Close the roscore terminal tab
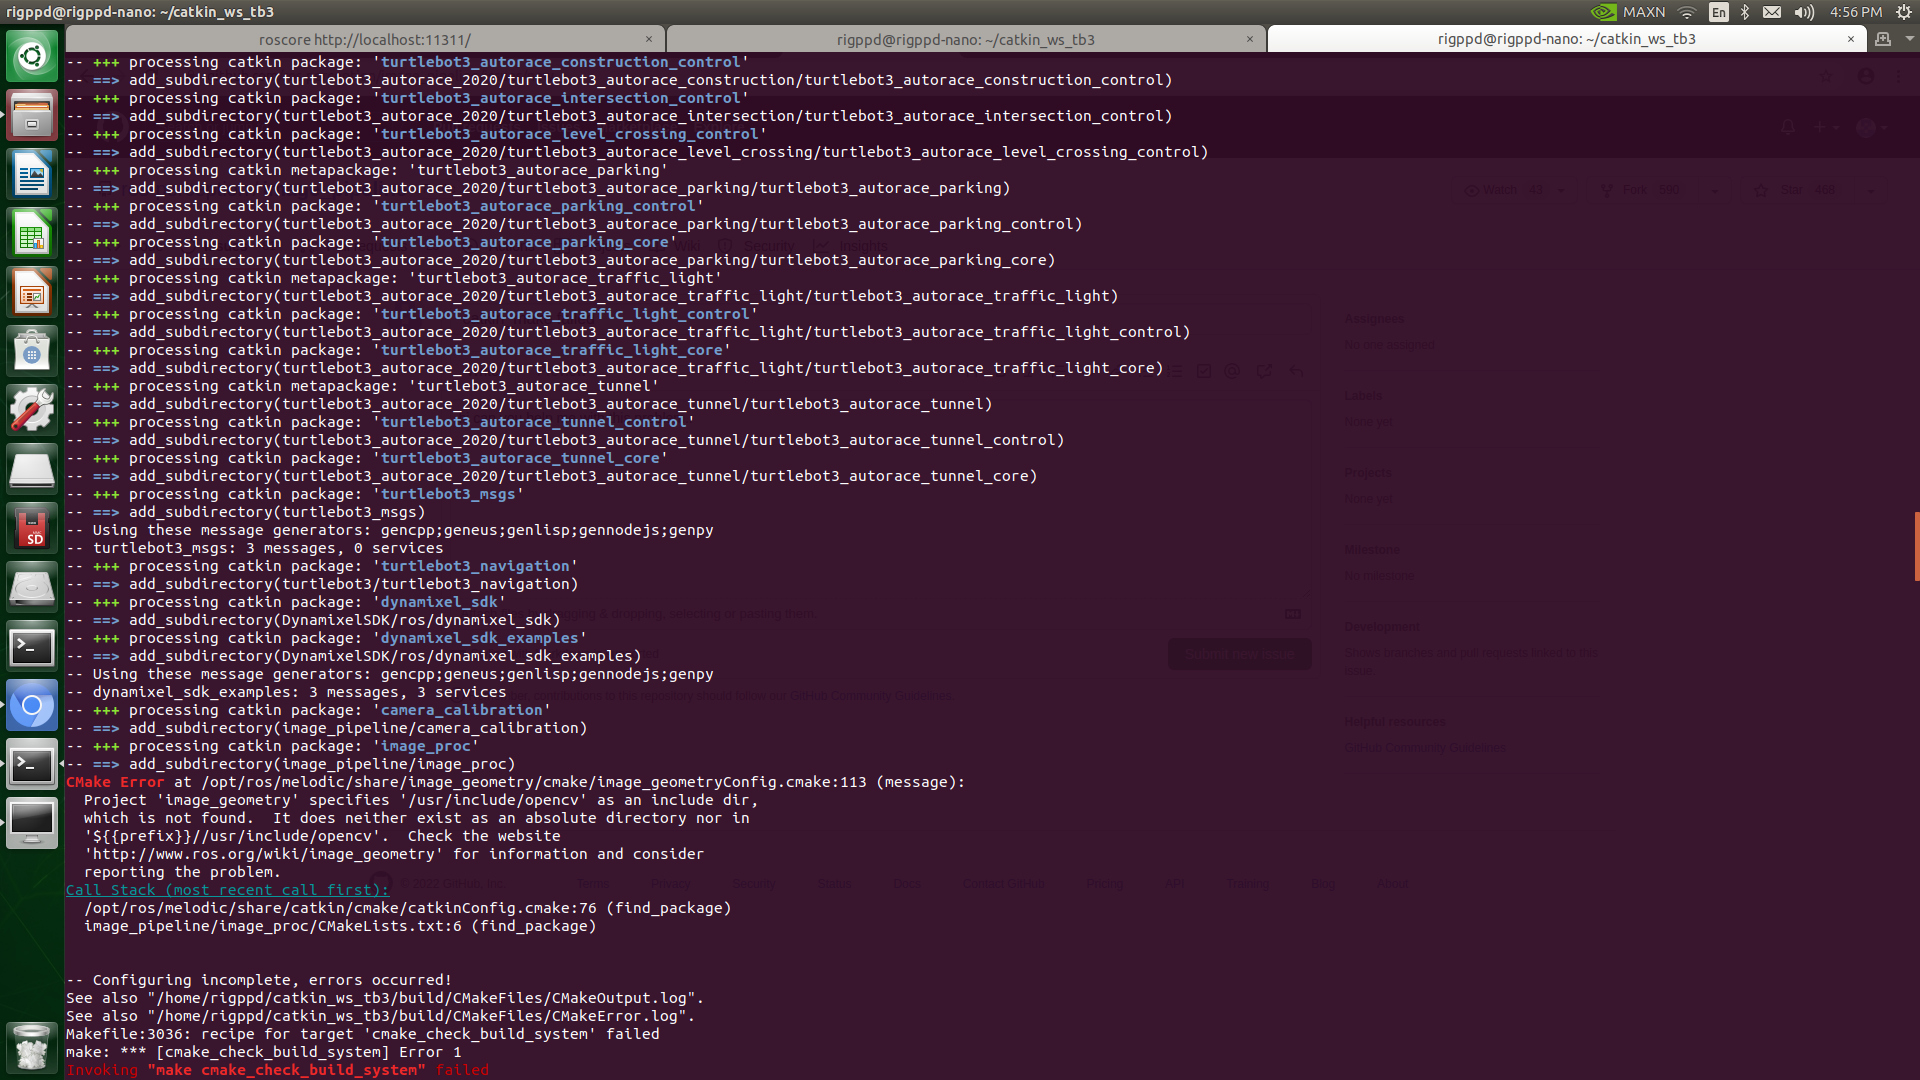Viewport: 1920px width, 1080px height. coord(649,39)
